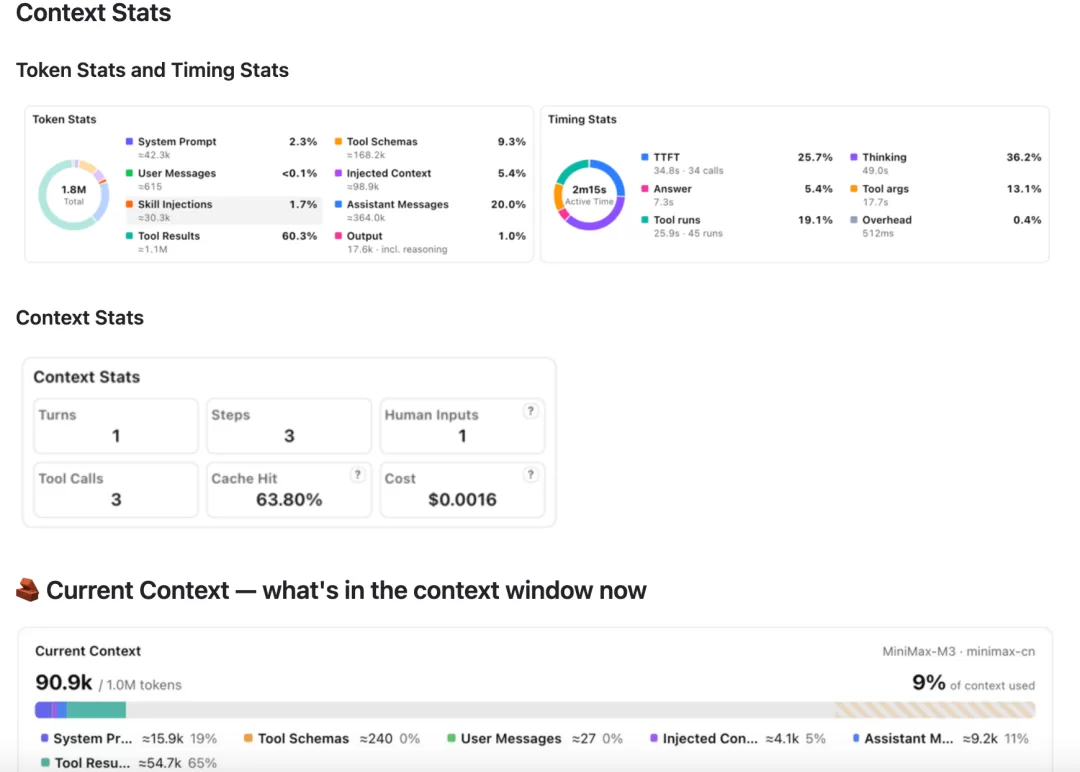Select the Turns stat card
Screen dimensions: 1080x772
coord(116,426)
